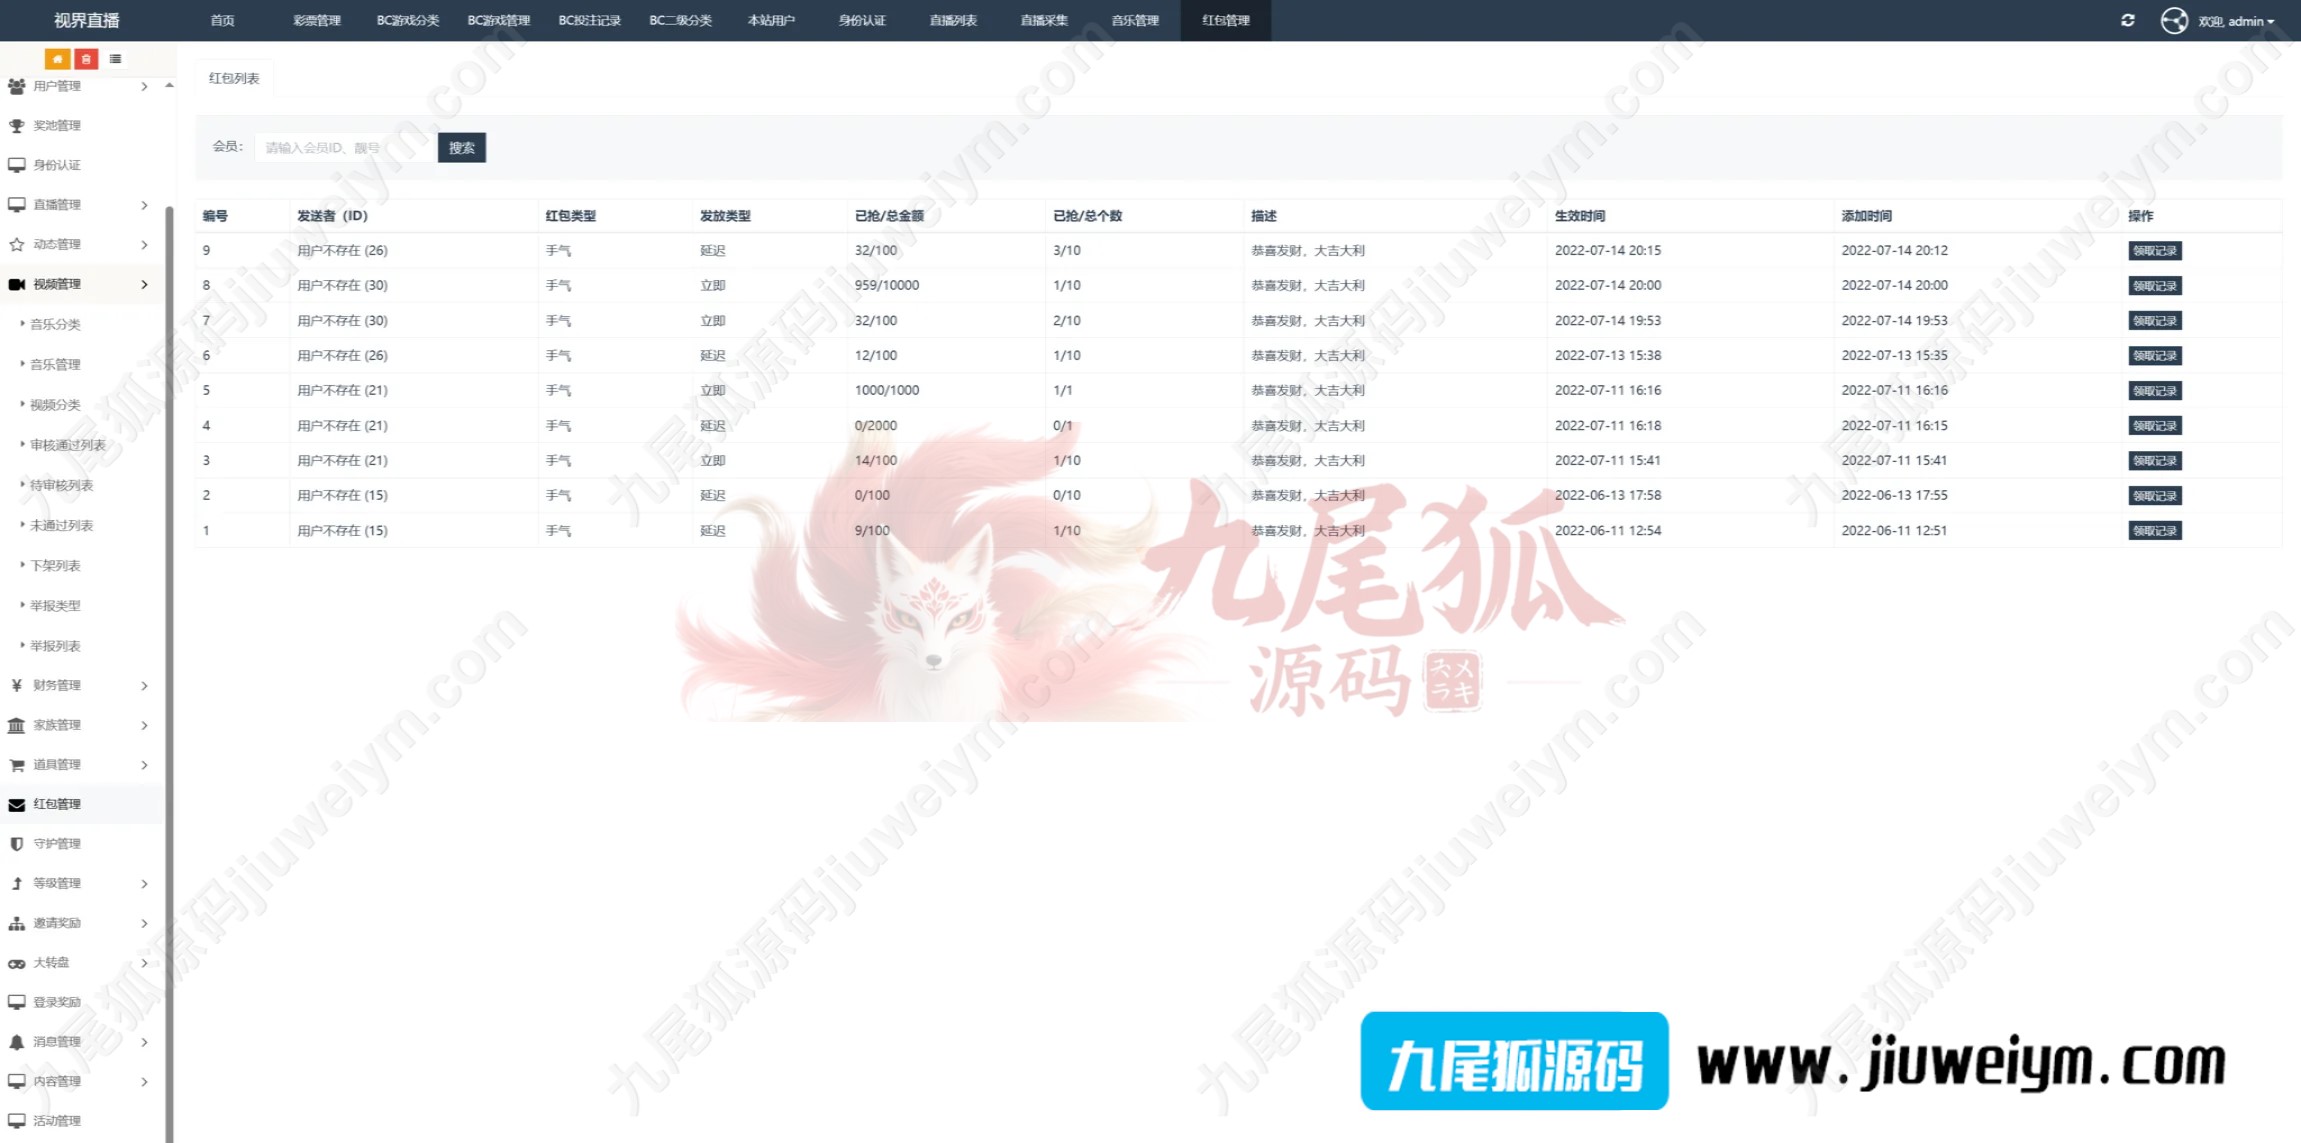This screenshot has width=2301, height=1143.
Task: Click the admin avatar icon
Action: [2174, 21]
